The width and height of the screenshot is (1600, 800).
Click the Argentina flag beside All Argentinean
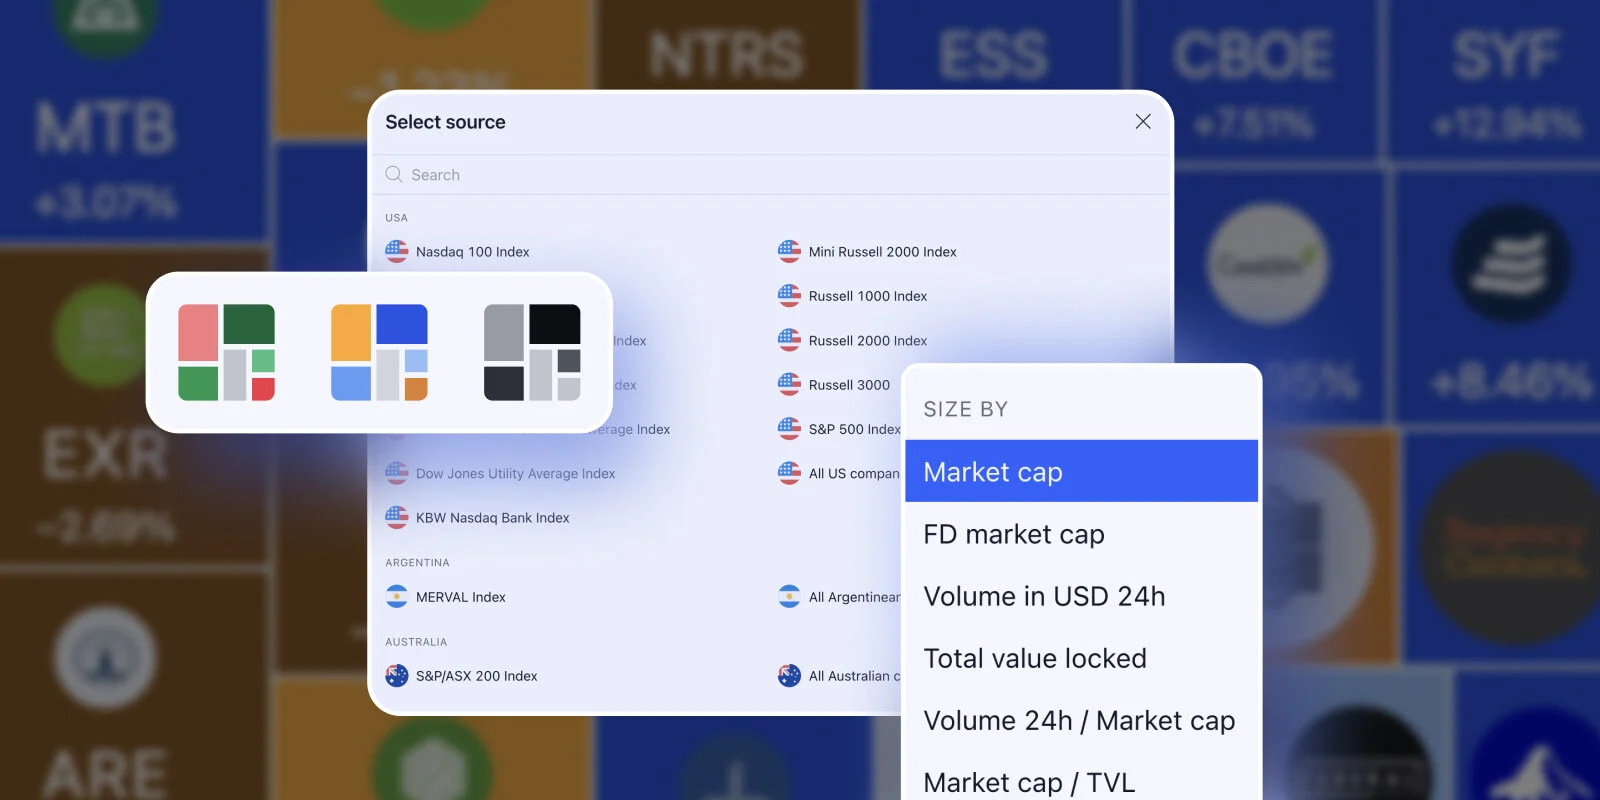789,596
